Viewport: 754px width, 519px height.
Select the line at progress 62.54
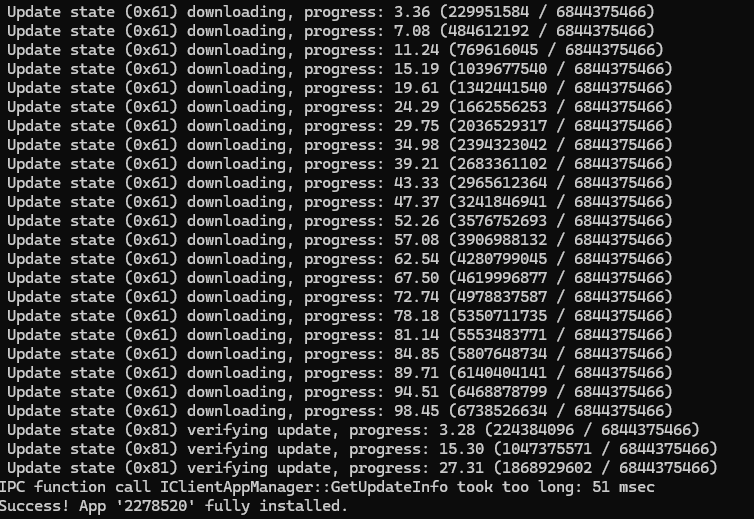[x=339, y=259]
